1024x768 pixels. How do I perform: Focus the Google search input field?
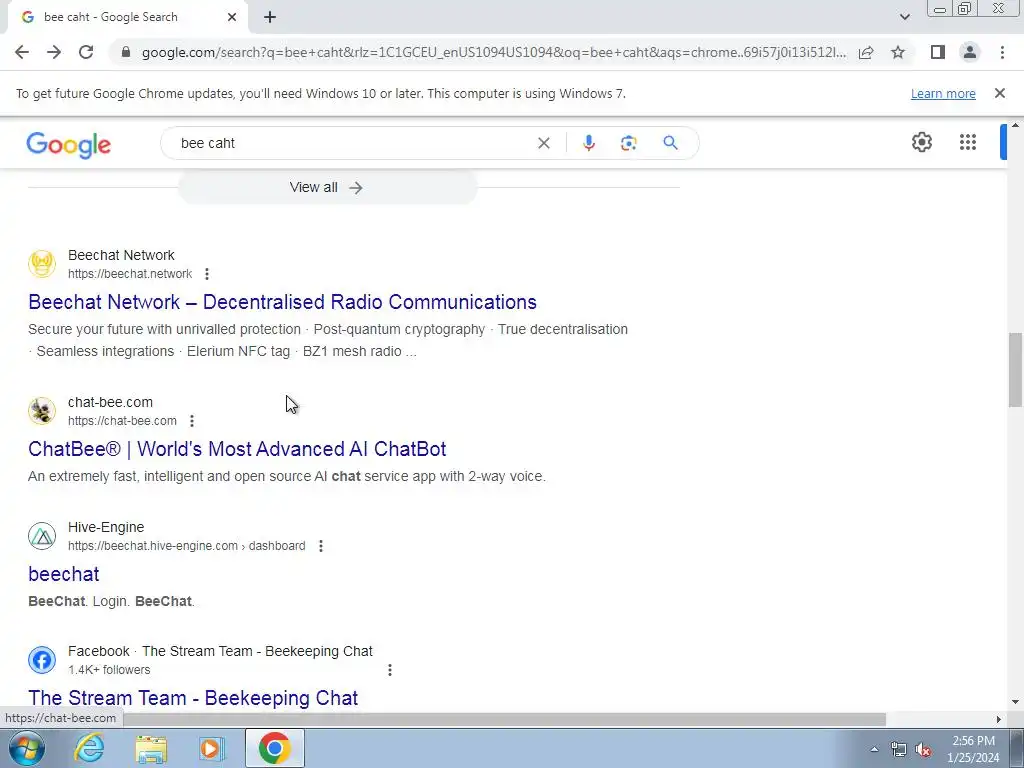[x=353, y=143]
